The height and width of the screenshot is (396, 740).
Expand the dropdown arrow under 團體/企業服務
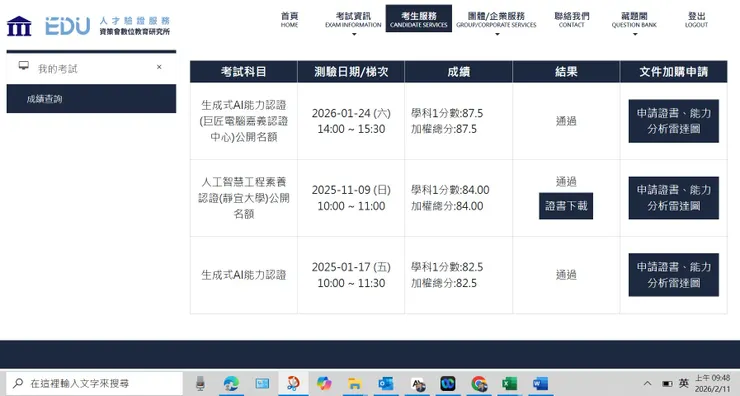pyautogui.click(x=497, y=34)
